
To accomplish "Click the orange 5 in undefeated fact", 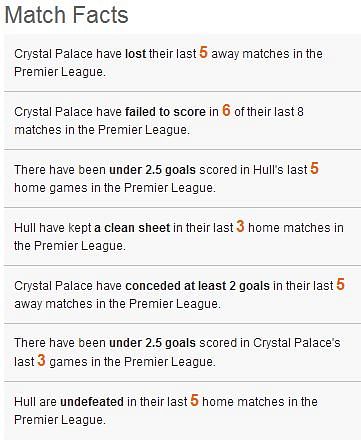I will click(195, 400).
